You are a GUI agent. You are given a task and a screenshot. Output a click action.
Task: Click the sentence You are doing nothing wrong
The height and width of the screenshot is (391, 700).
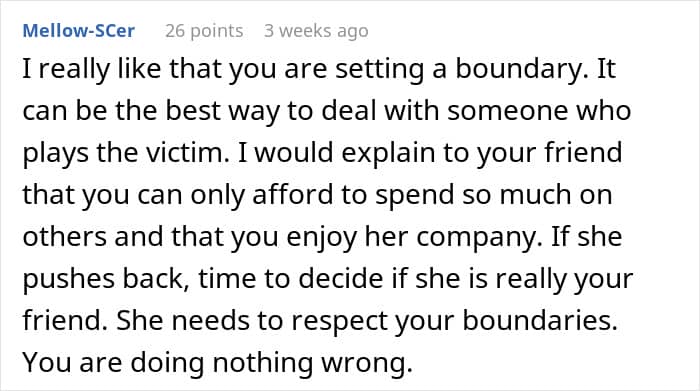point(217,362)
